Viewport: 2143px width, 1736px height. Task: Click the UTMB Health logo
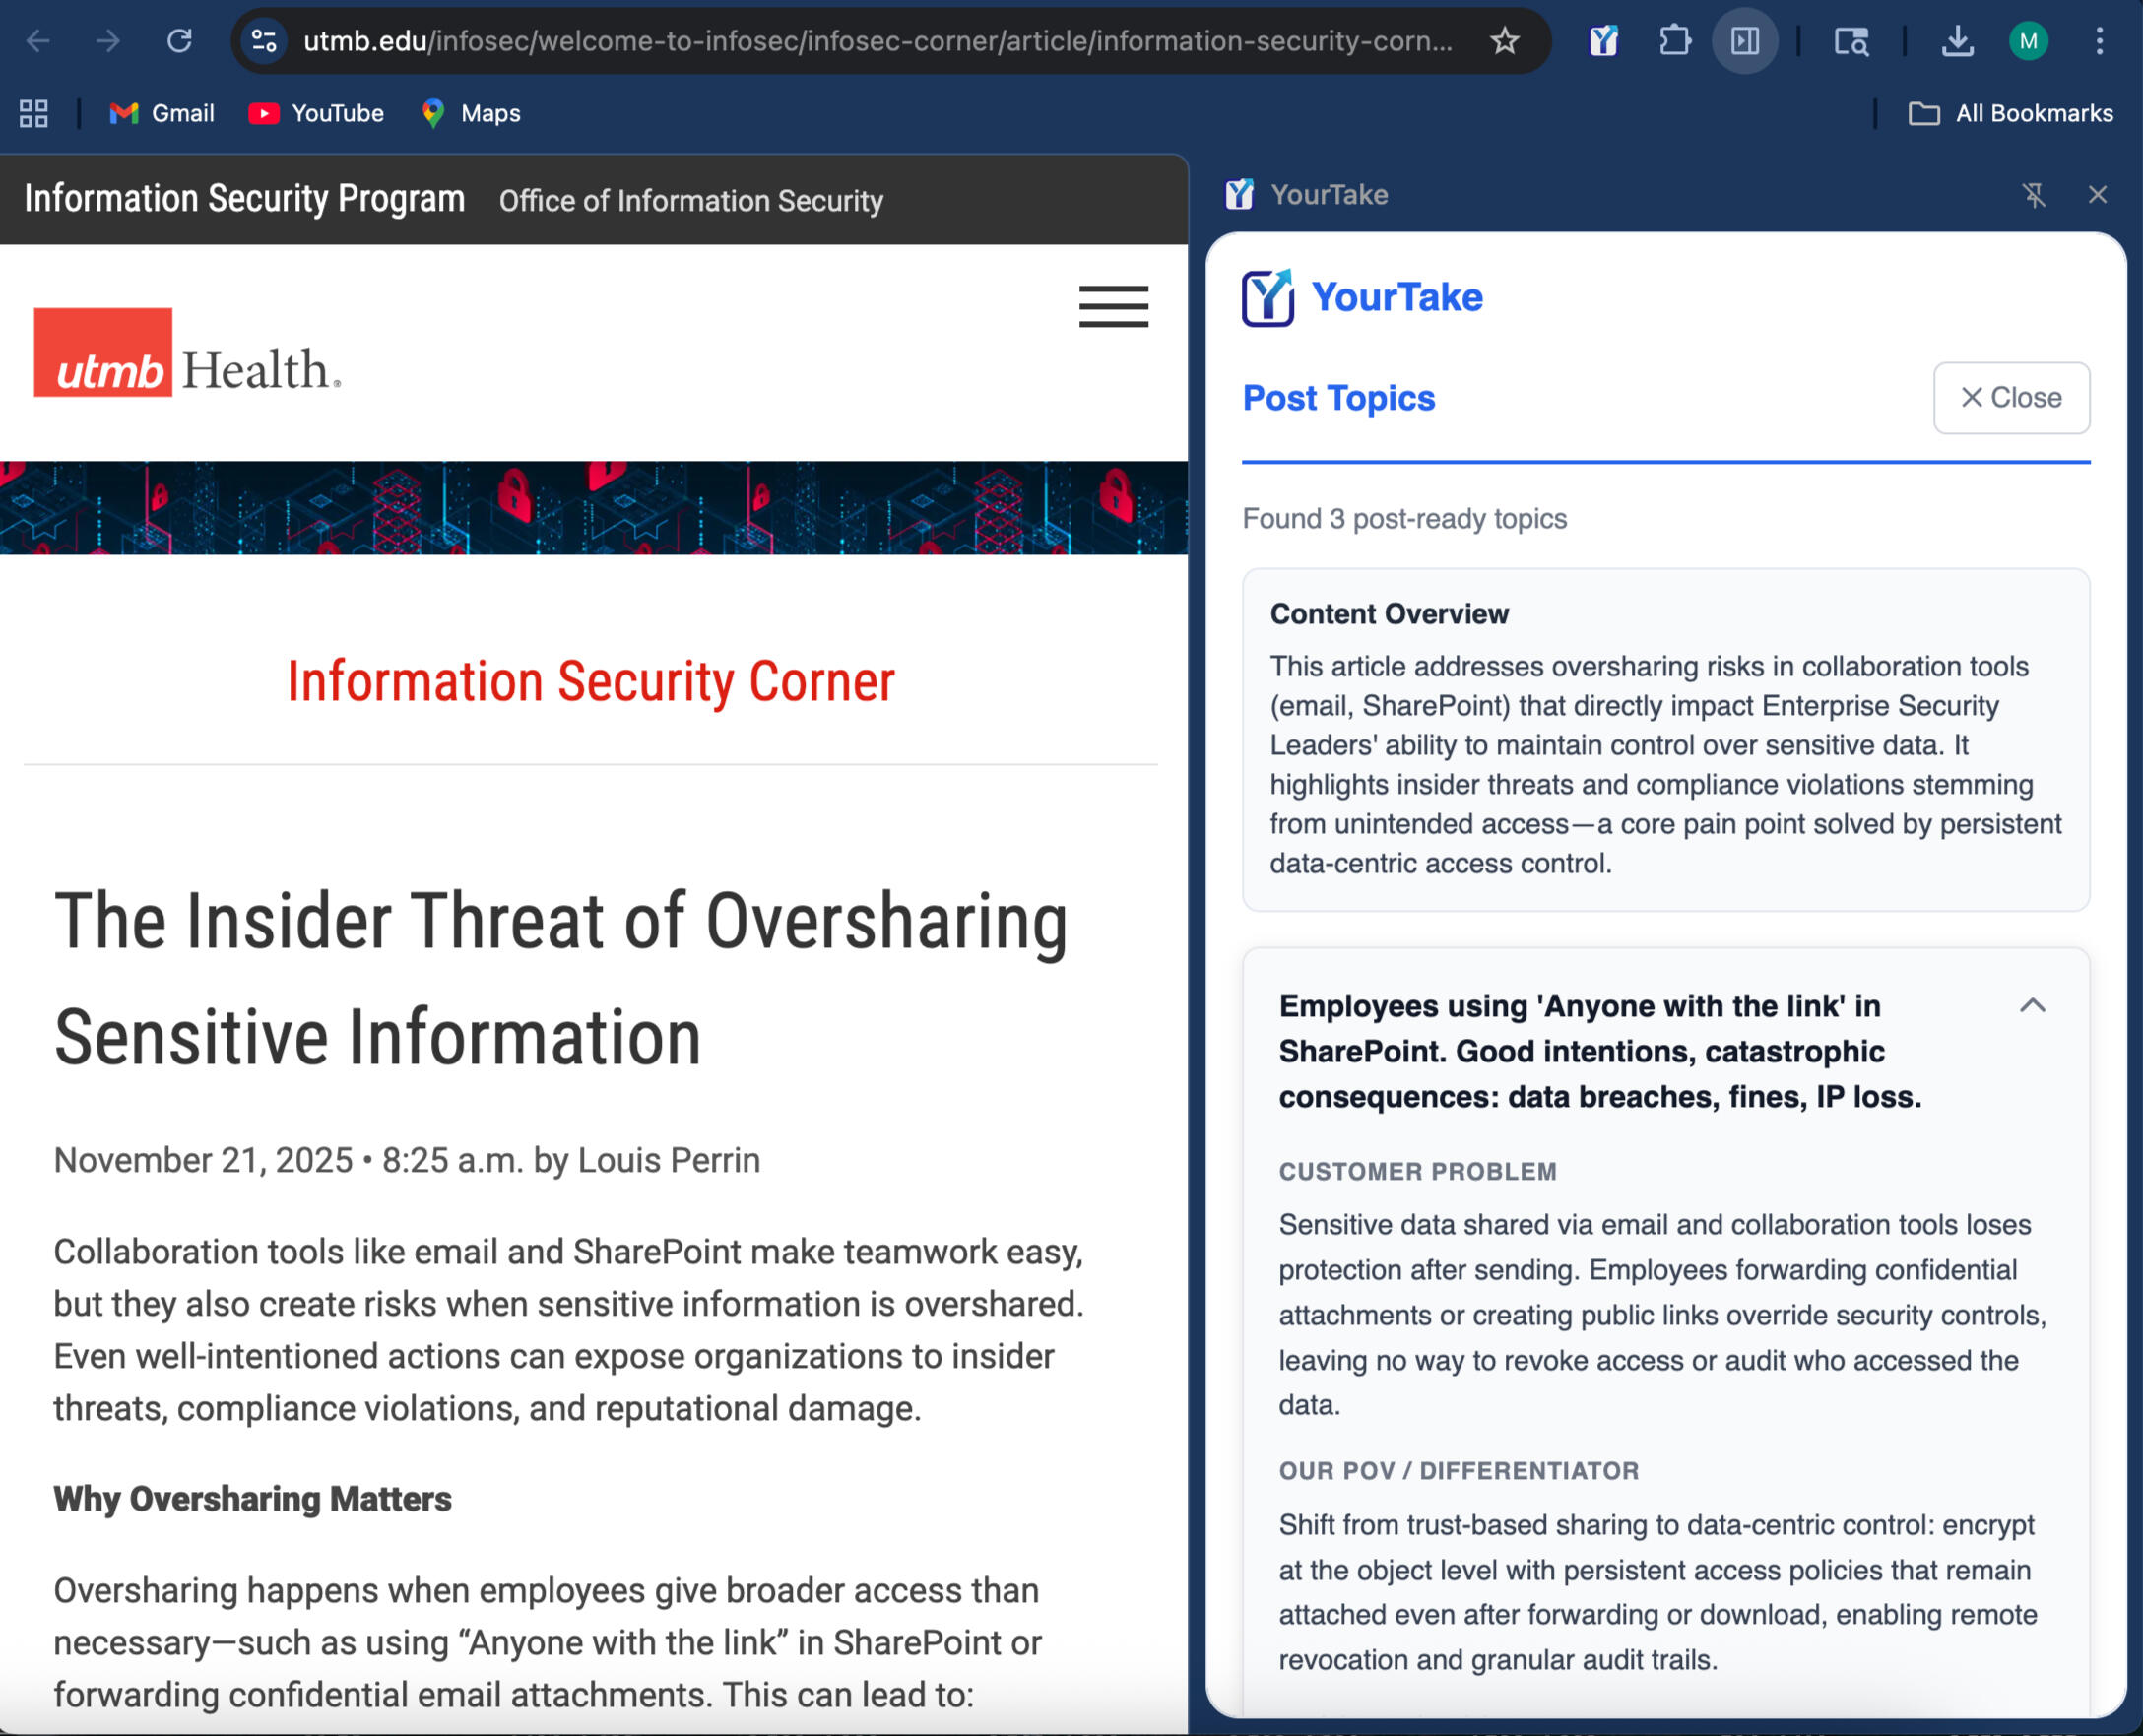tap(187, 354)
